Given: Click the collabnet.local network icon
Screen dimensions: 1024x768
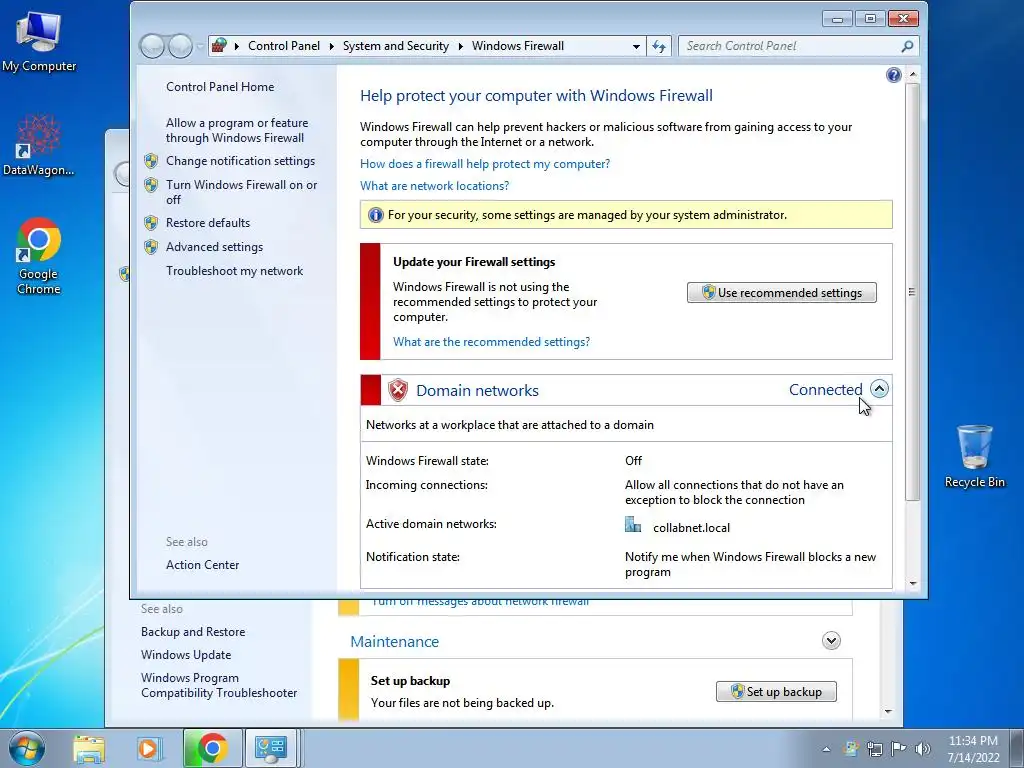Looking at the screenshot, I should point(633,524).
